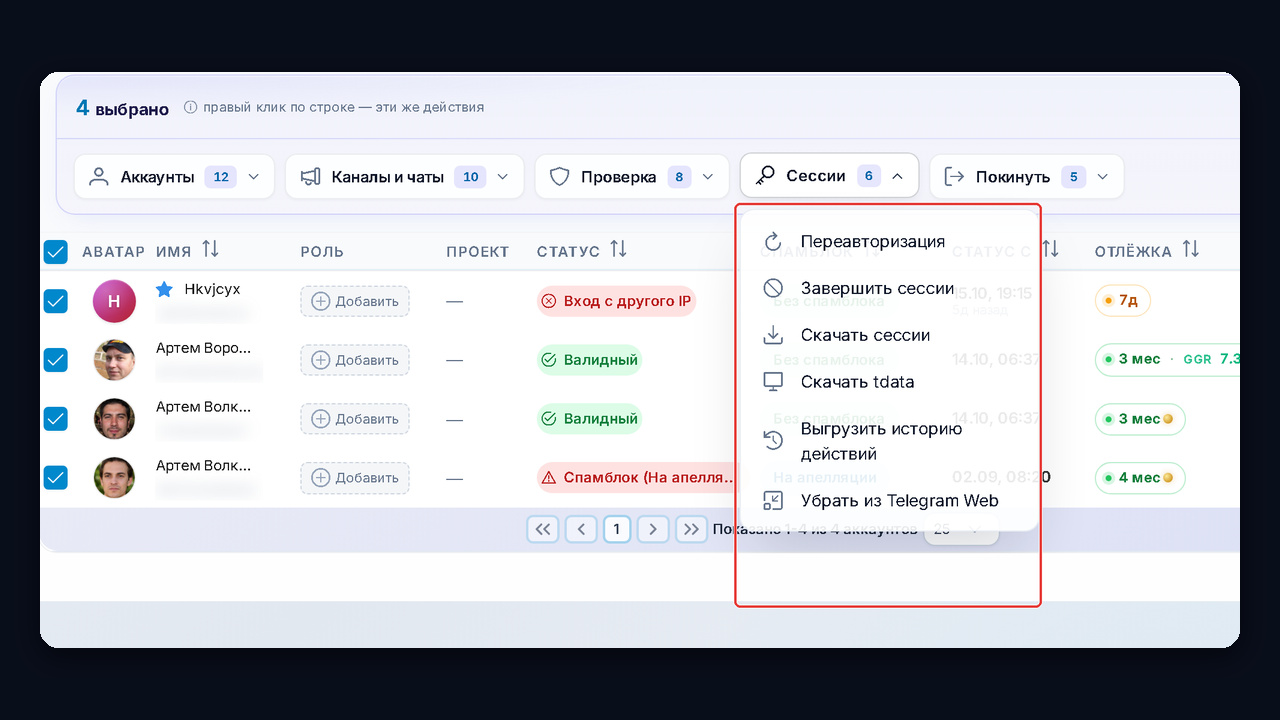Screen dimensions: 1280x720
Task: Click Добавить role button in Hkvjcyx row
Action: click(x=355, y=301)
